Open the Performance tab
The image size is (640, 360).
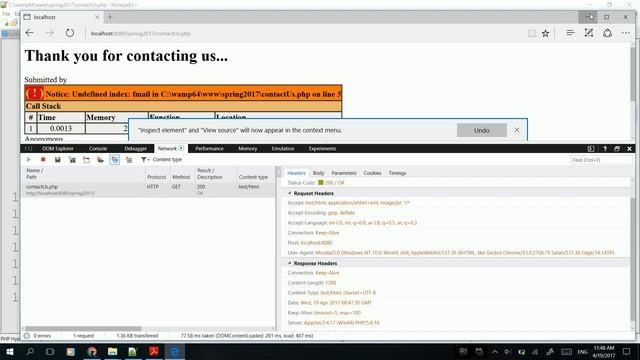[x=209, y=149]
